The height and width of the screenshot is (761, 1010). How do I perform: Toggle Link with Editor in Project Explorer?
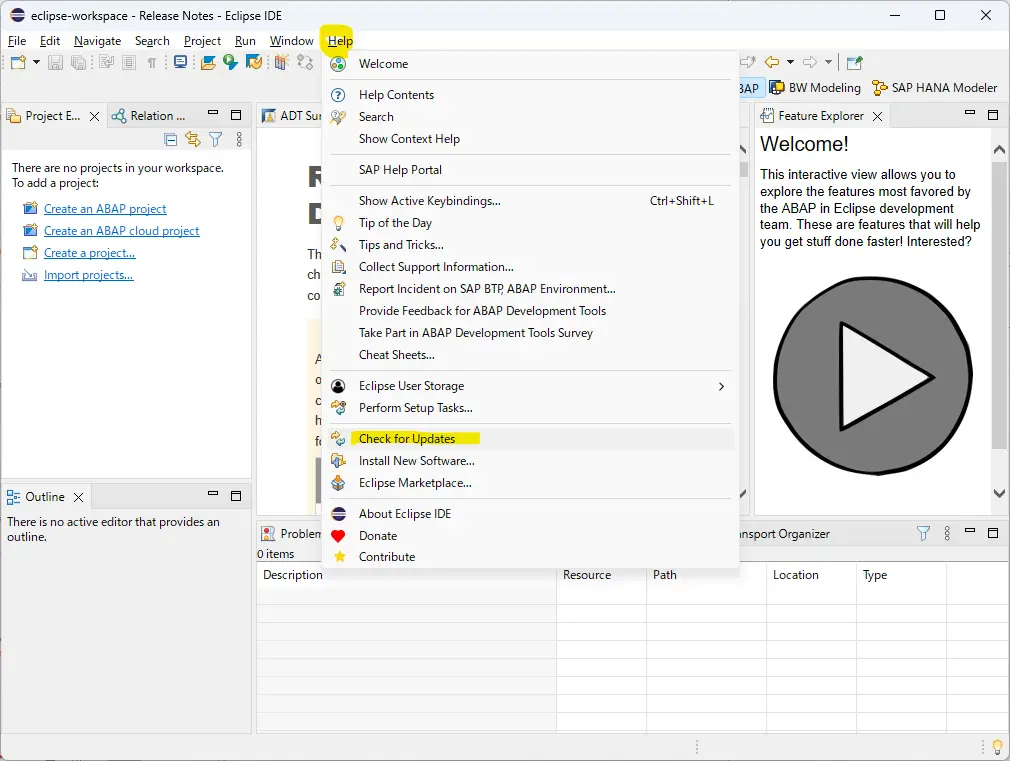pos(193,139)
